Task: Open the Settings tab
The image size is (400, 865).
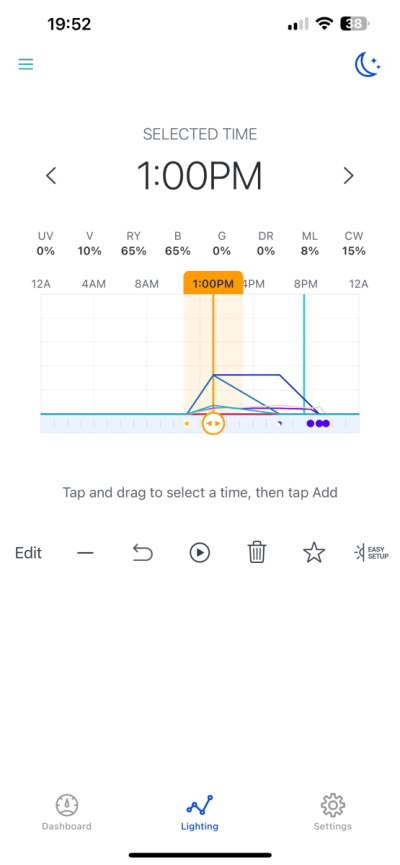Action: [333, 813]
